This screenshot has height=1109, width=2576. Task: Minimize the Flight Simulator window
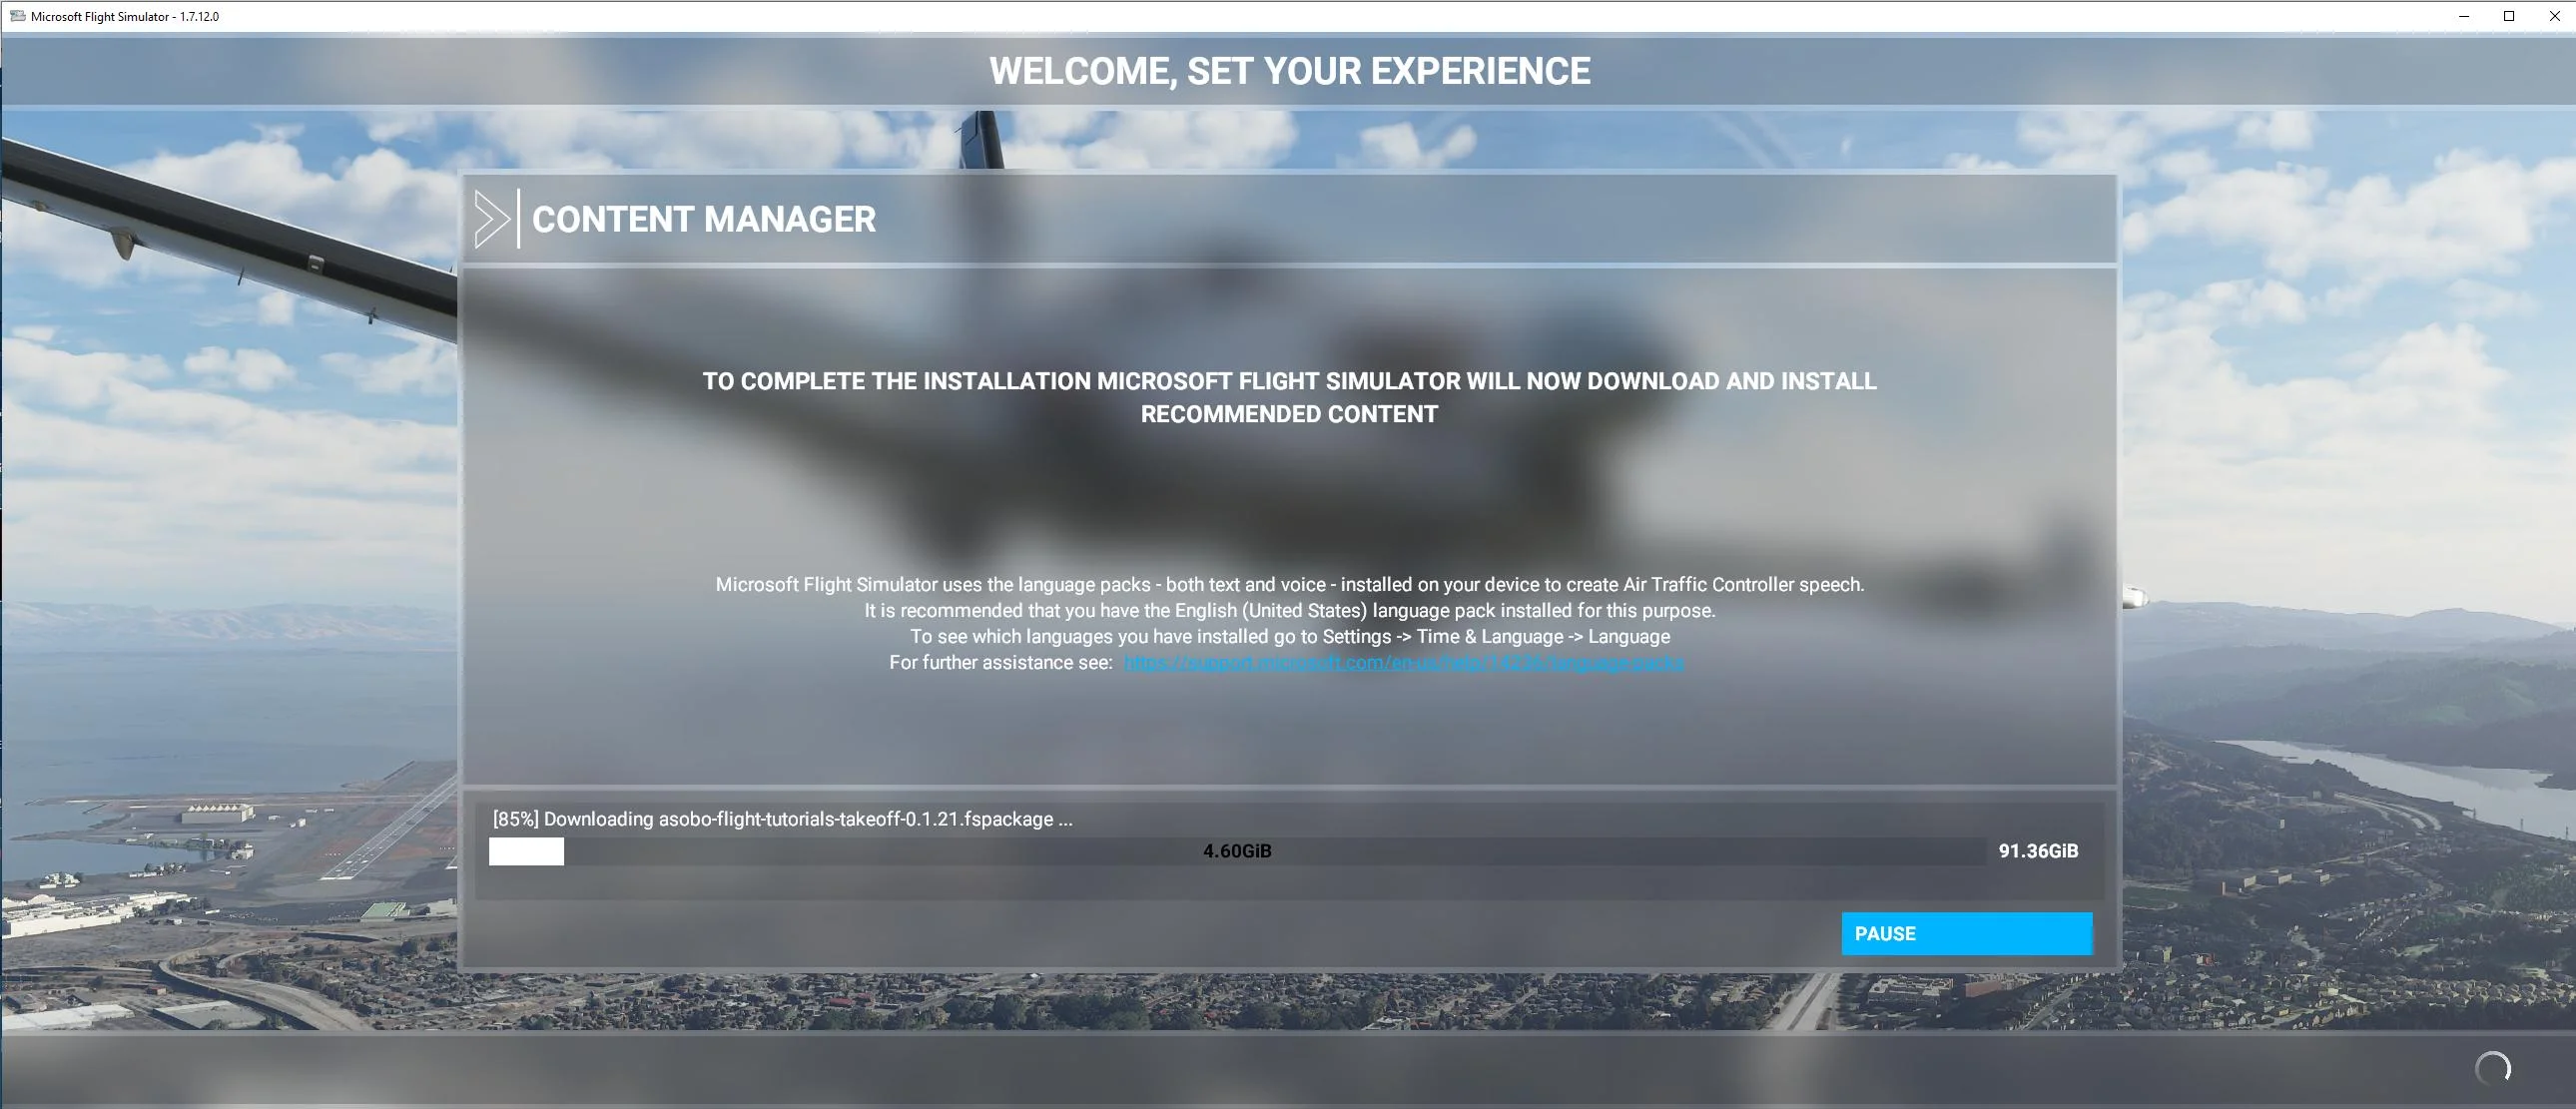[x=2464, y=16]
